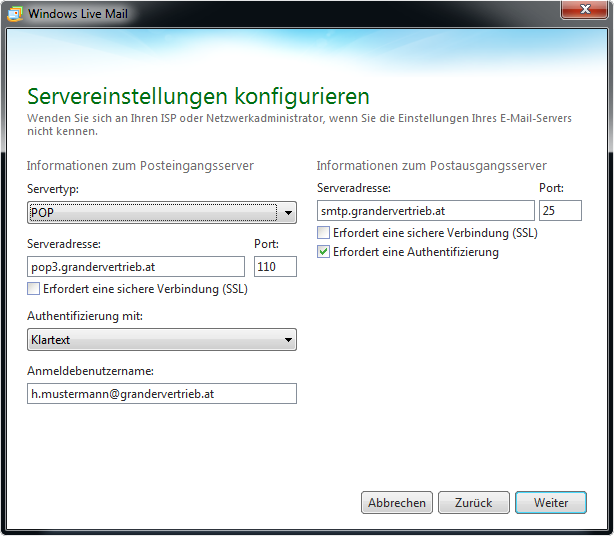Click the Anmeldebenutzername field with h.mustermann

[162, 394]
